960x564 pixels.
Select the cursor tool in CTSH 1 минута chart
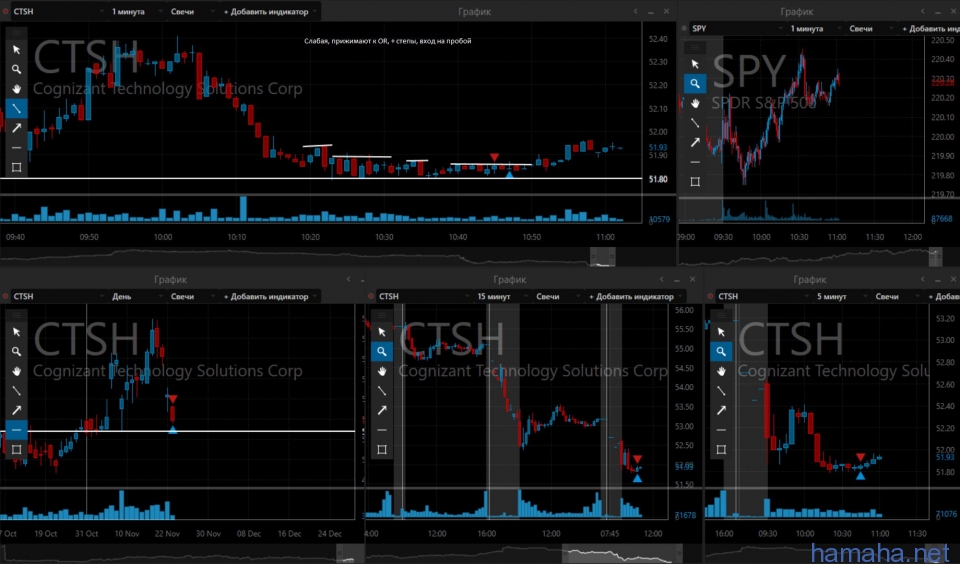[x=17, y=50]
